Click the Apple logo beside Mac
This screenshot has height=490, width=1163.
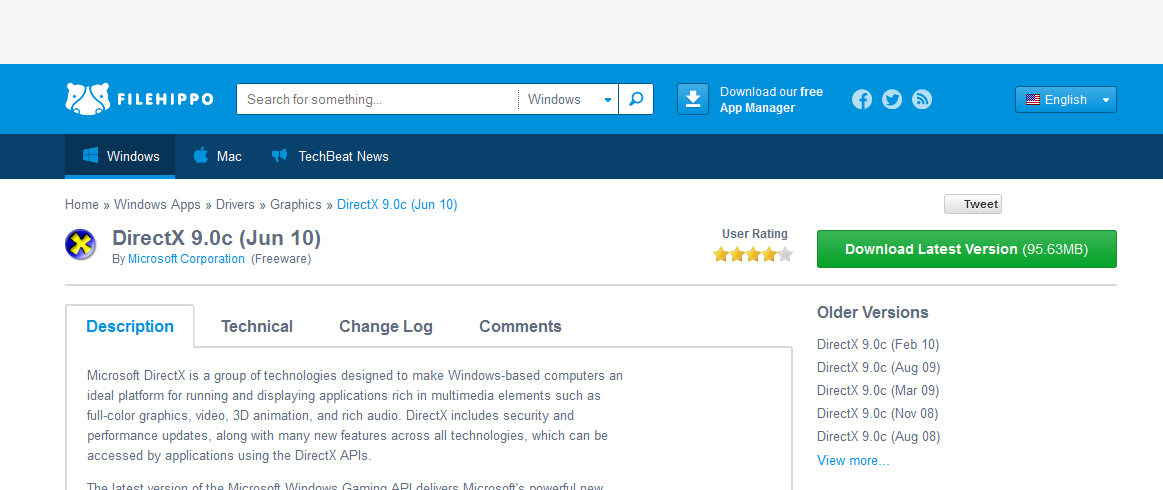tap(200, 156)
